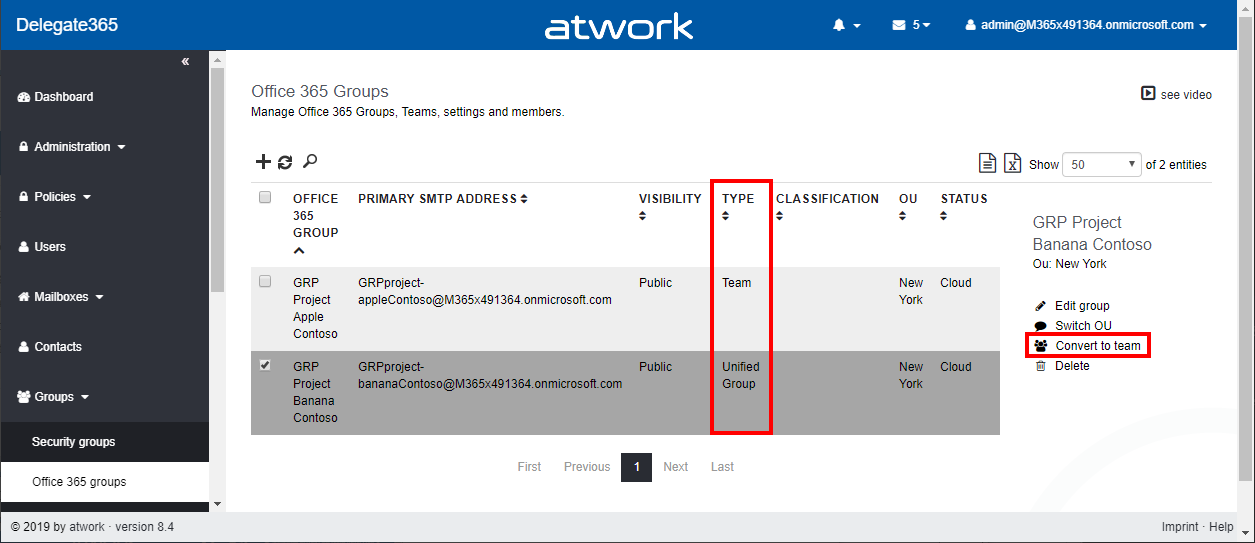Refresh the Office 365 groups list
This screenshot has width=1255, height=543.
(285, 162)
